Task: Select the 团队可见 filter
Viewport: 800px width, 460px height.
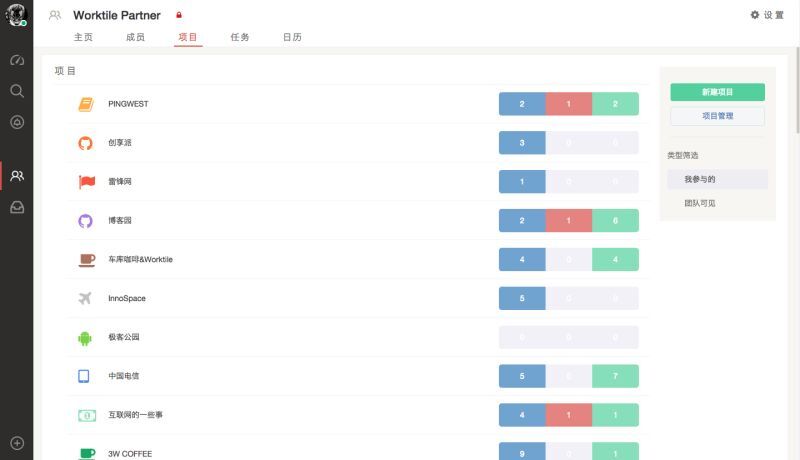Action: click(x=700, y=203)
